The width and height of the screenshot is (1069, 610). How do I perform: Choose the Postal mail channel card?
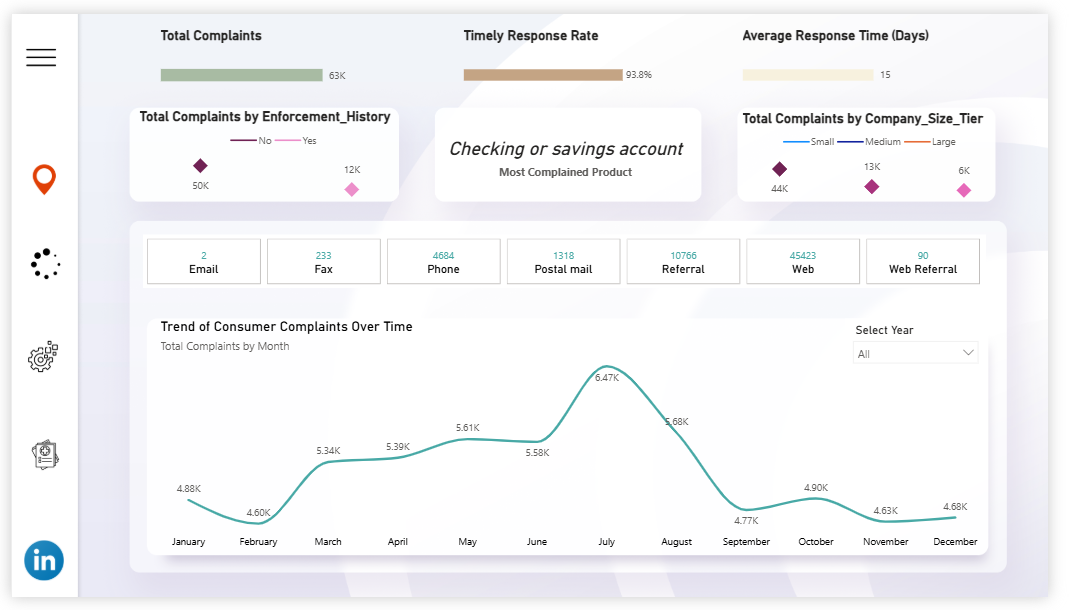click(563, 262)
